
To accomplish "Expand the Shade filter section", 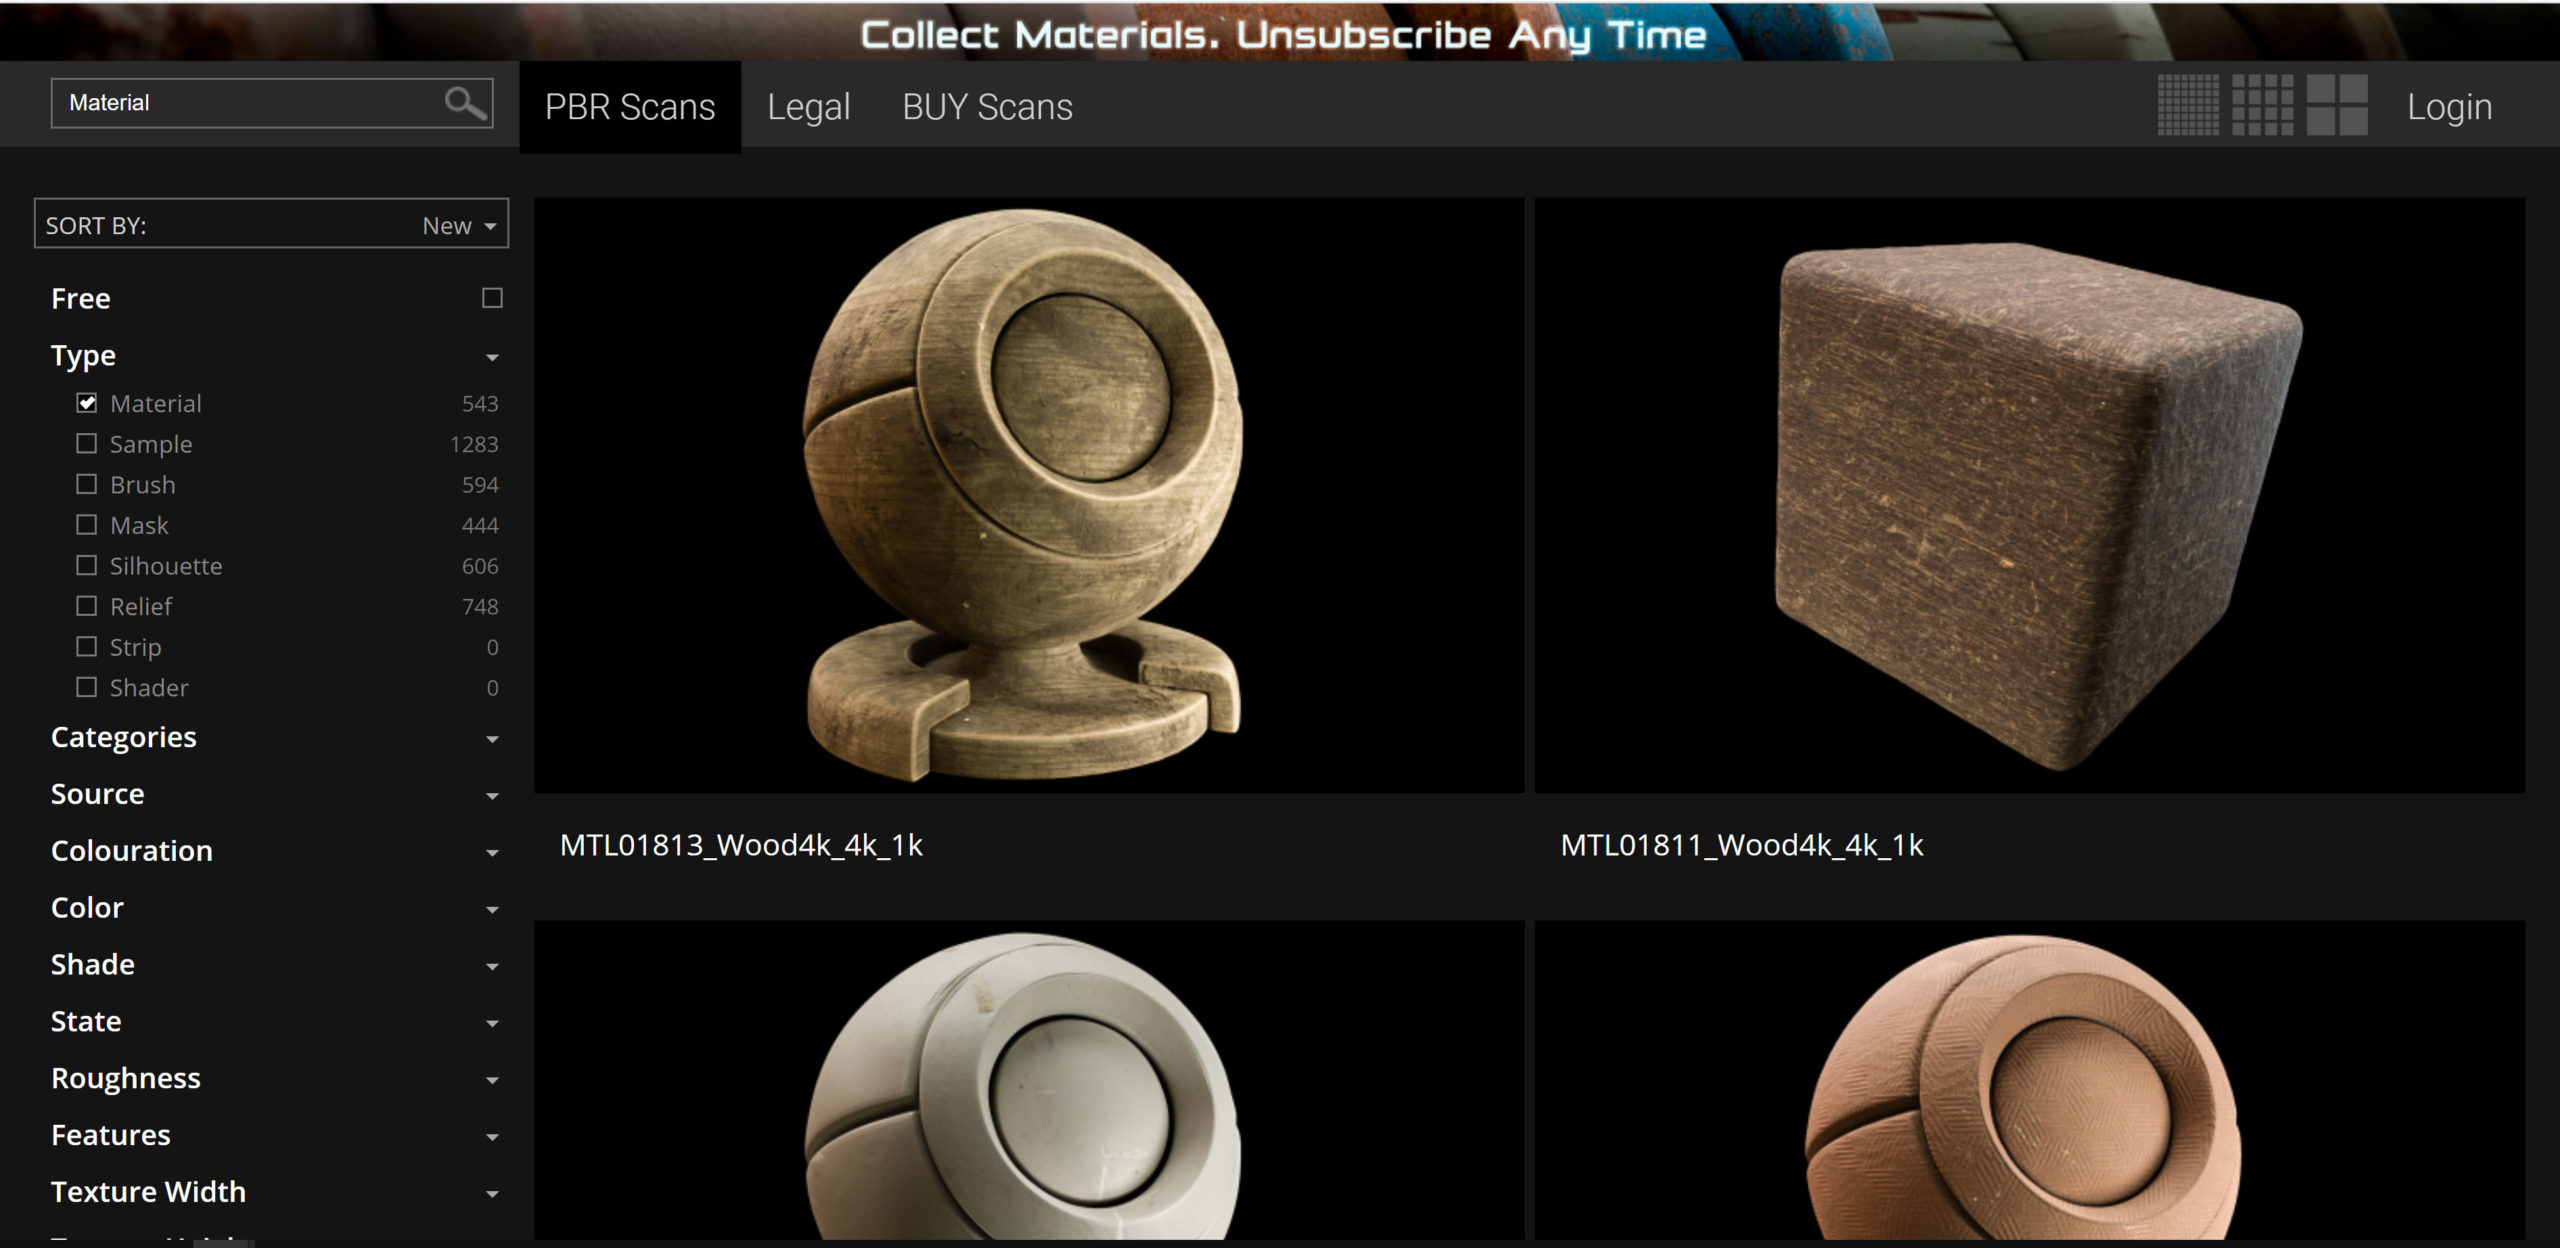I will (492, 968).
